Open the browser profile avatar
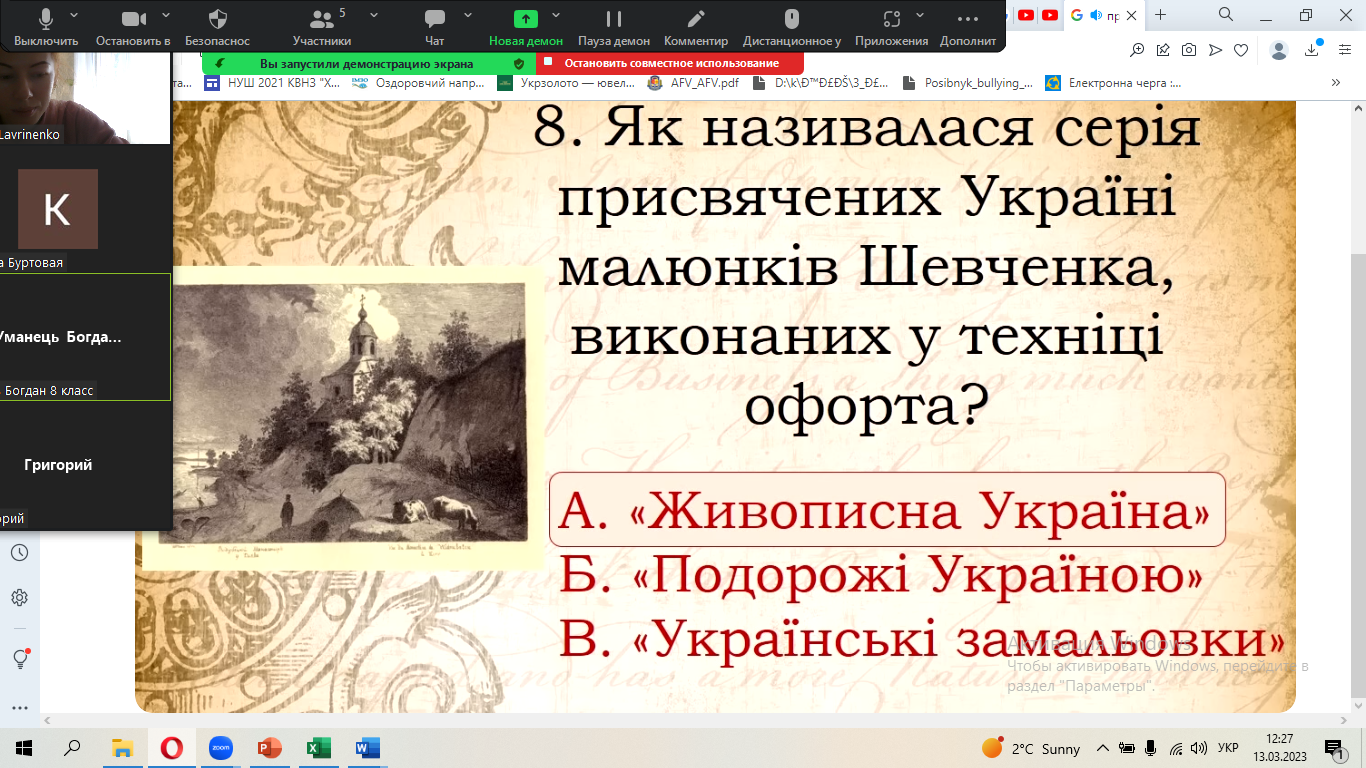 coord(1279,50)
